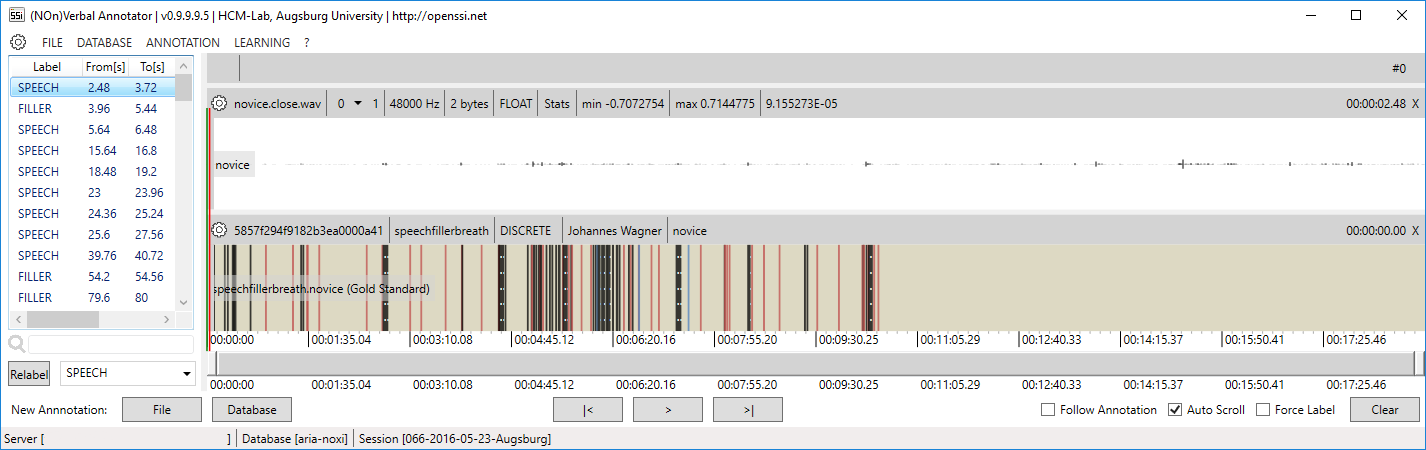Viewport: 1426px width, 450px height.
Task: Jump to end with >| button
Action: click(x=747, y=410)
